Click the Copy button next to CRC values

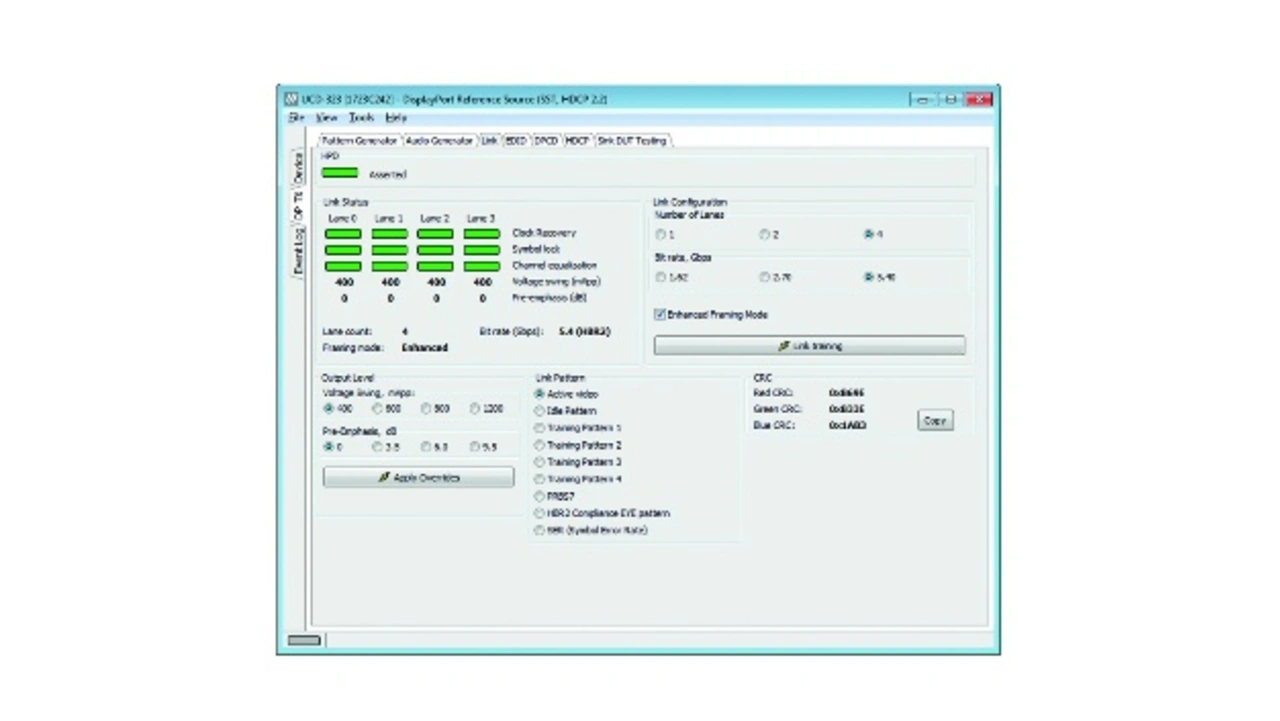(935, 421)
